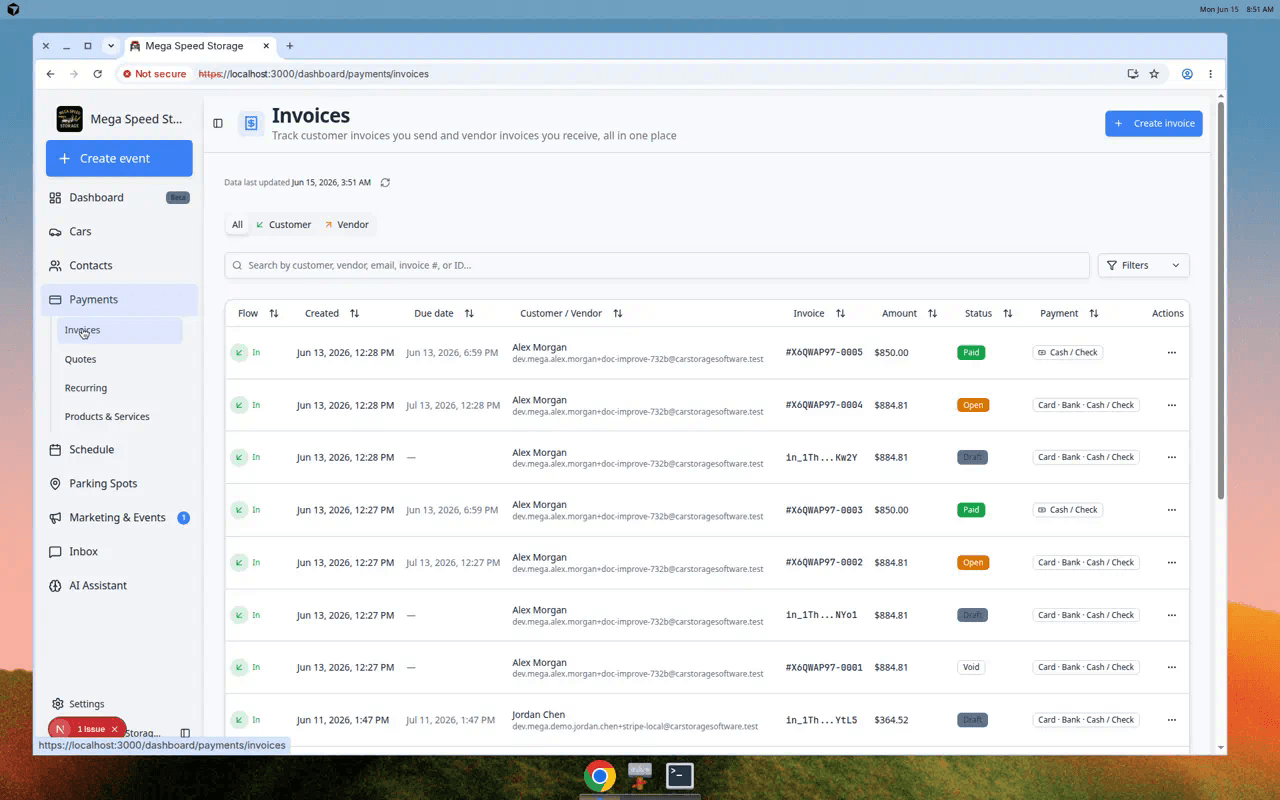Click invoice number #X6QWAP97-0004
1280x800 pixels.
(x=824, y=405)
